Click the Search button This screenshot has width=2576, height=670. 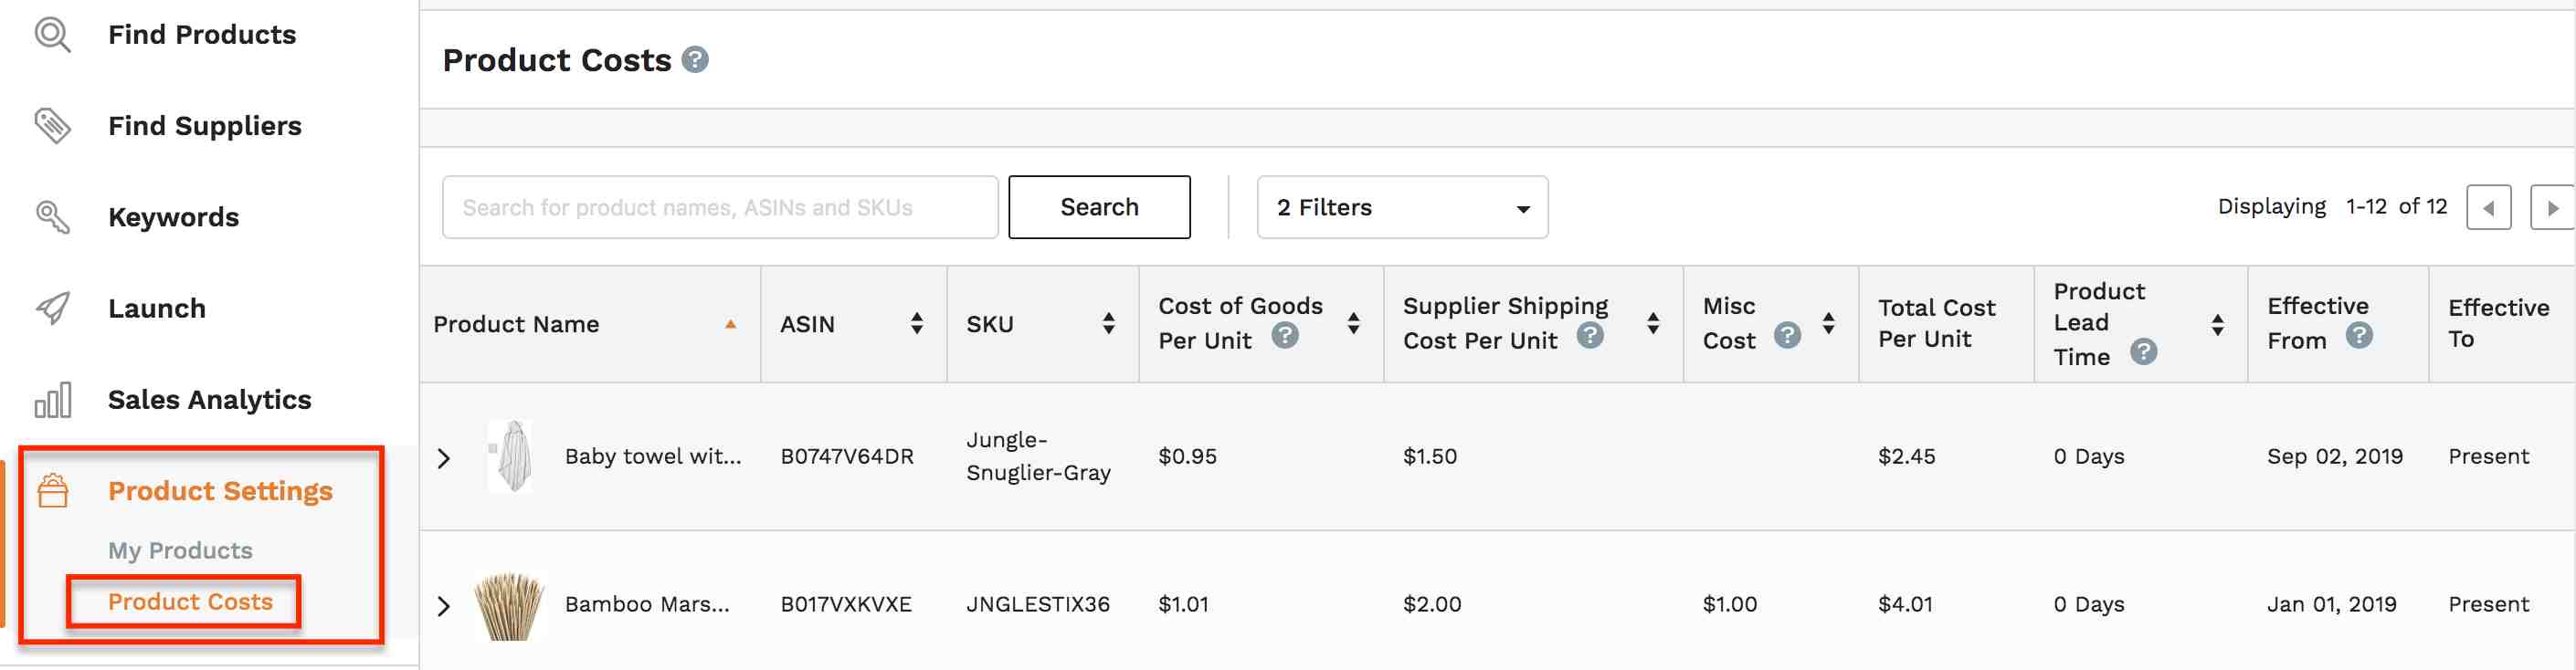point(1099,208)
